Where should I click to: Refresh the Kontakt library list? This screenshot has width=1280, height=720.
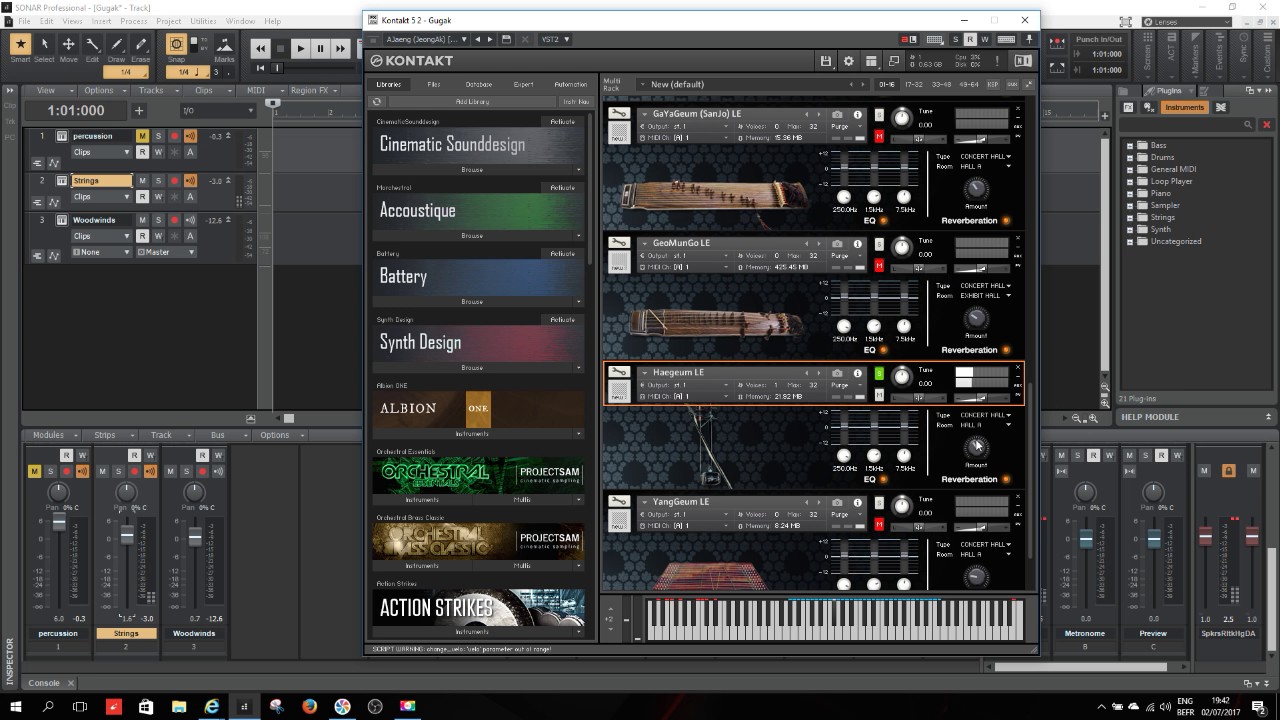[377, 101]
